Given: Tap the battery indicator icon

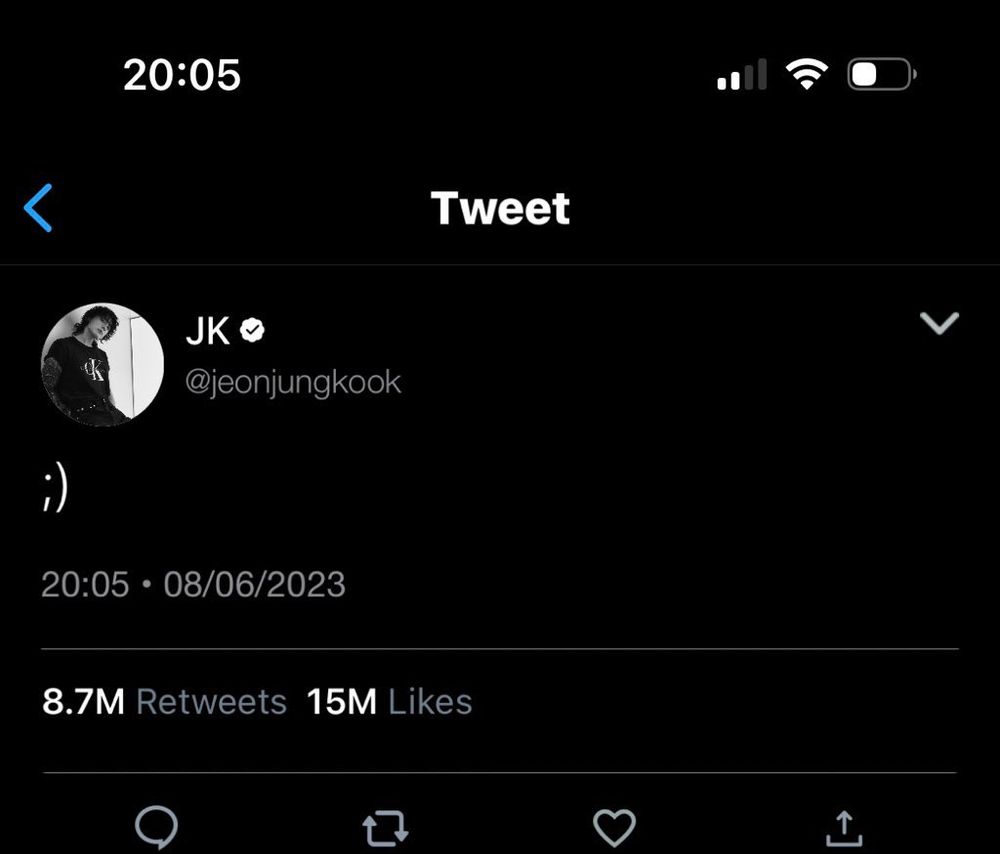Looking at the screenshot, I should pos(880,75).
